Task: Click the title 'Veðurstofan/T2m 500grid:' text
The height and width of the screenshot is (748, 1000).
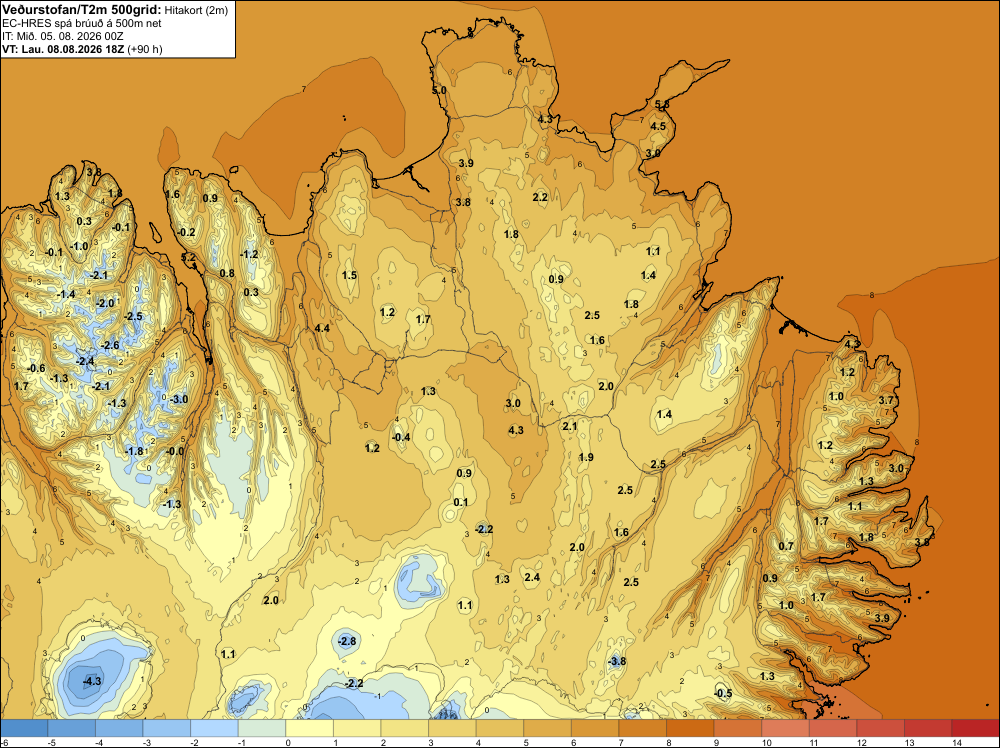Action: click(x=82, y=10)
